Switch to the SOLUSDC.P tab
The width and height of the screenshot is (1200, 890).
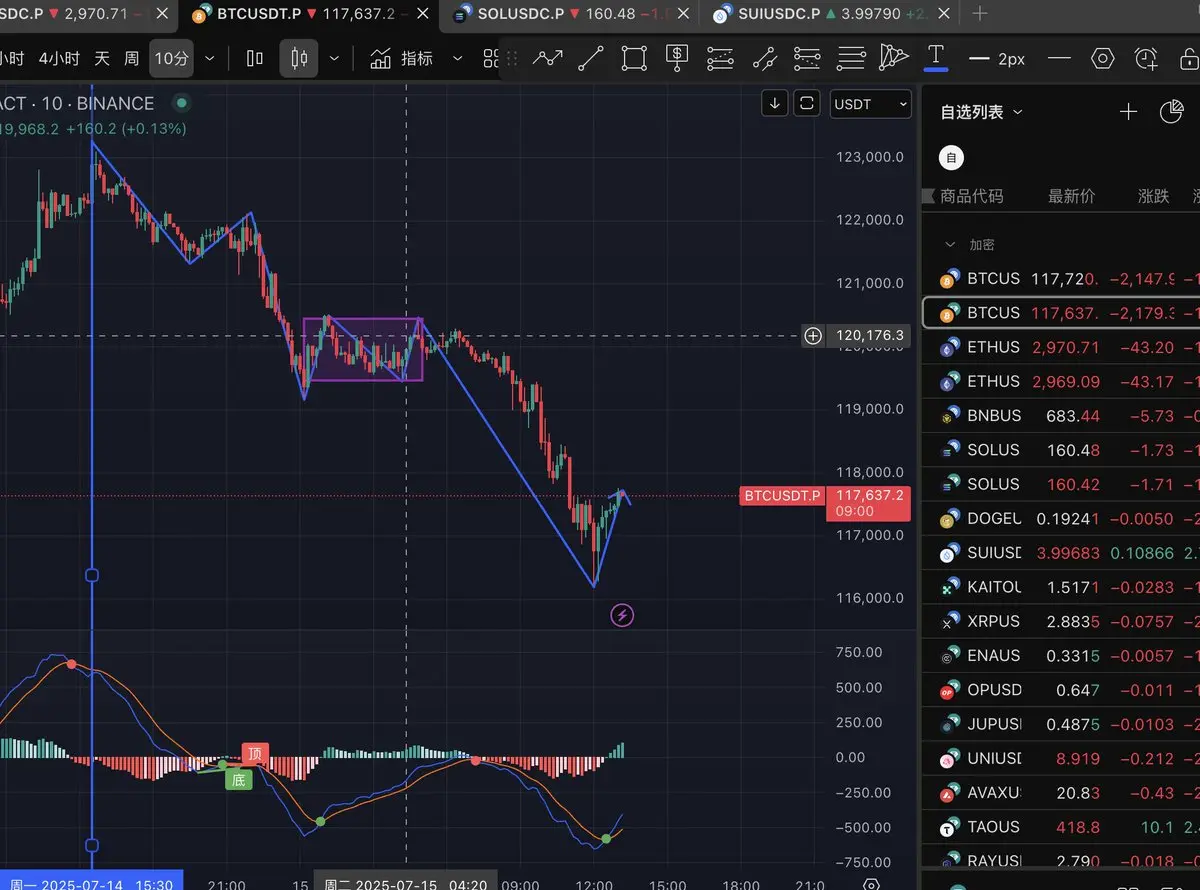[x=570, y=14]
